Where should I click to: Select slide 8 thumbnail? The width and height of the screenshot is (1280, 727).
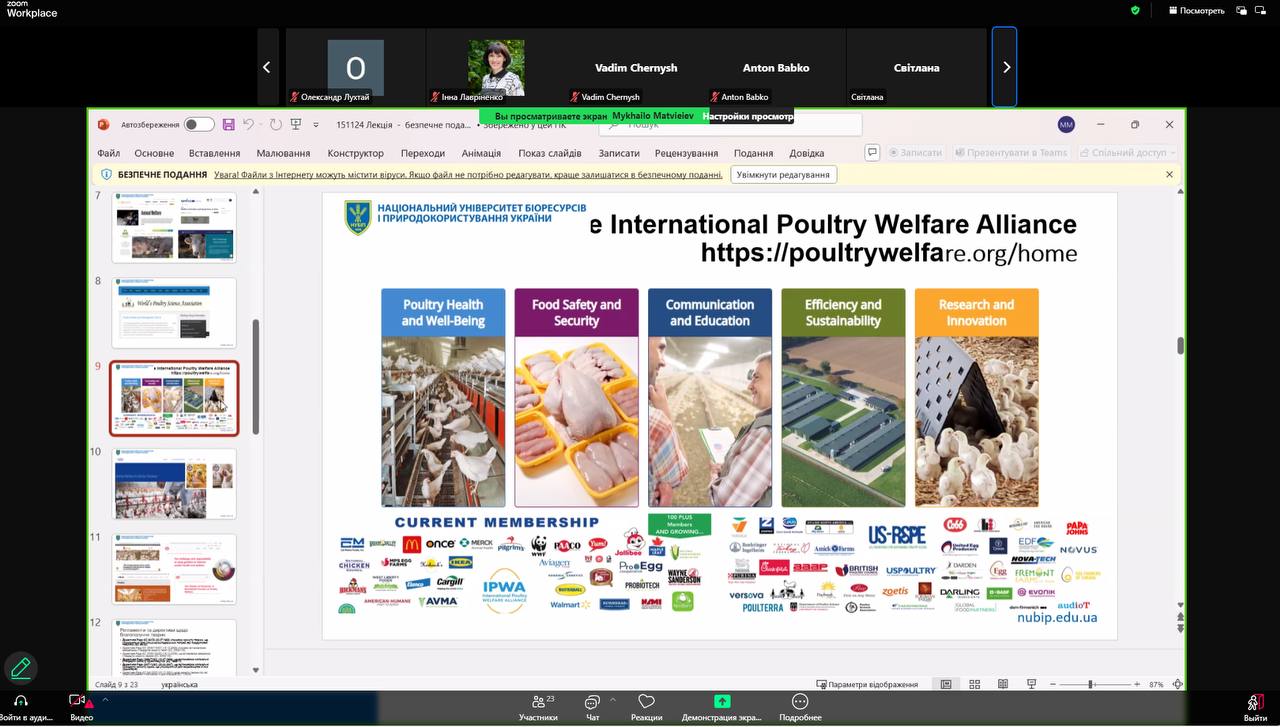174,313
